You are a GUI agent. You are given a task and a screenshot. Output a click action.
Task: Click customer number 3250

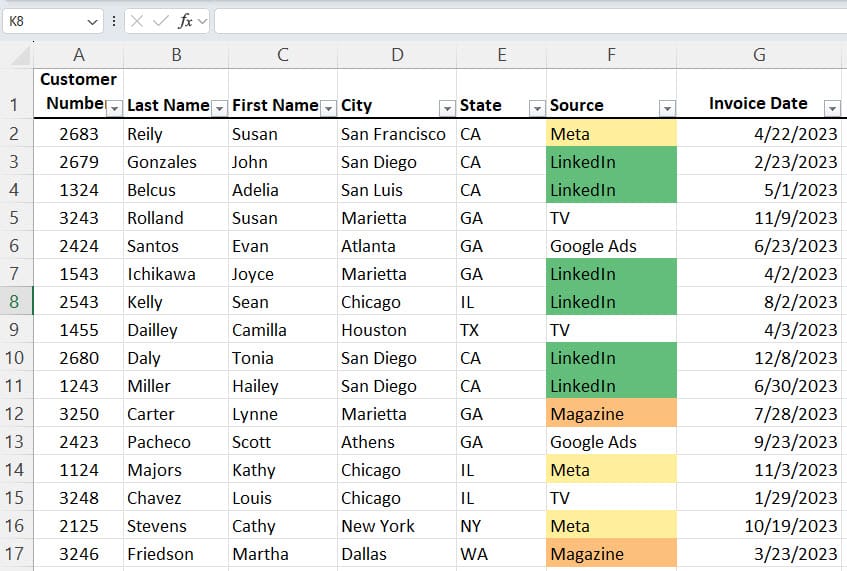click(79, 414)
